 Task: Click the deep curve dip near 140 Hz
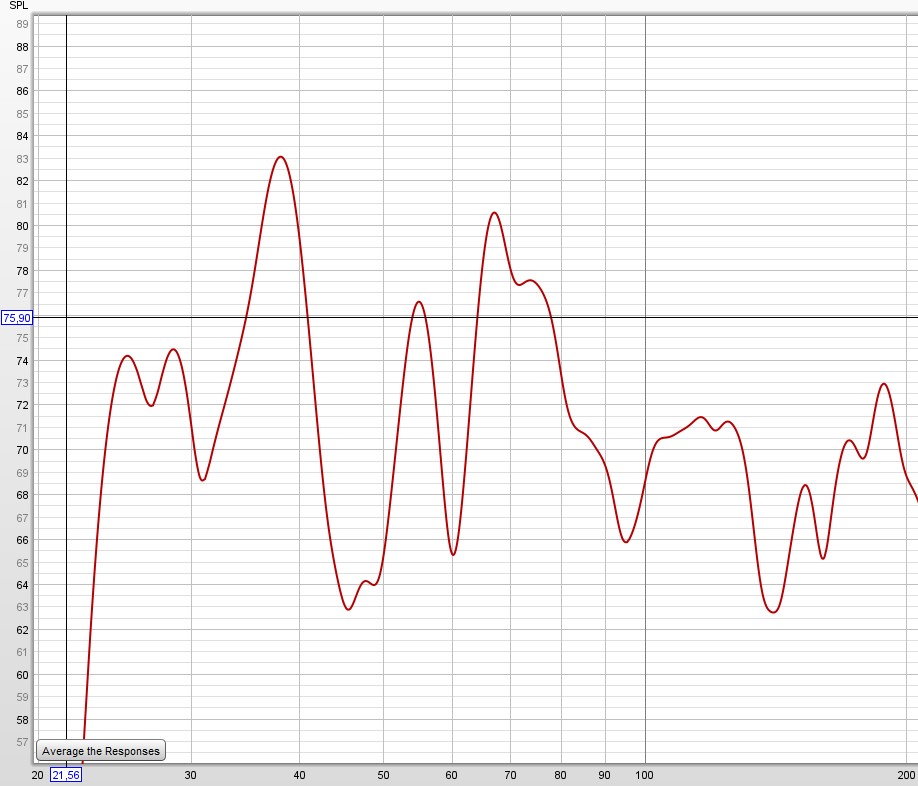pyautogui.click(x=773, y=612)
